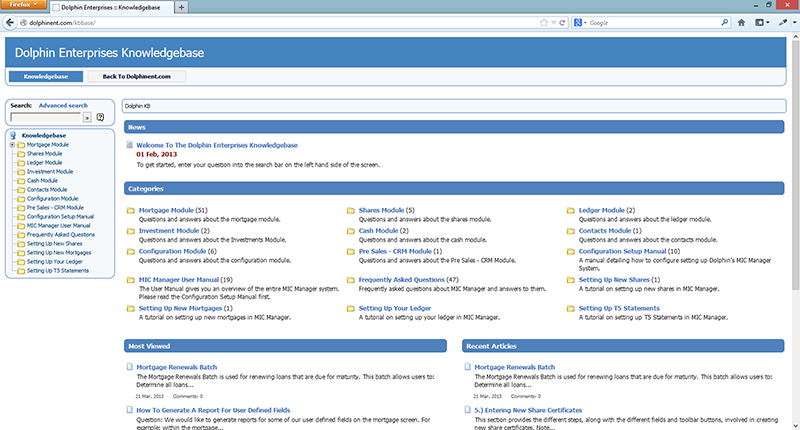The height and width of the screenshot is (430, 800).
Task: Open the browser new tab plus button
Action: [181, 7]
